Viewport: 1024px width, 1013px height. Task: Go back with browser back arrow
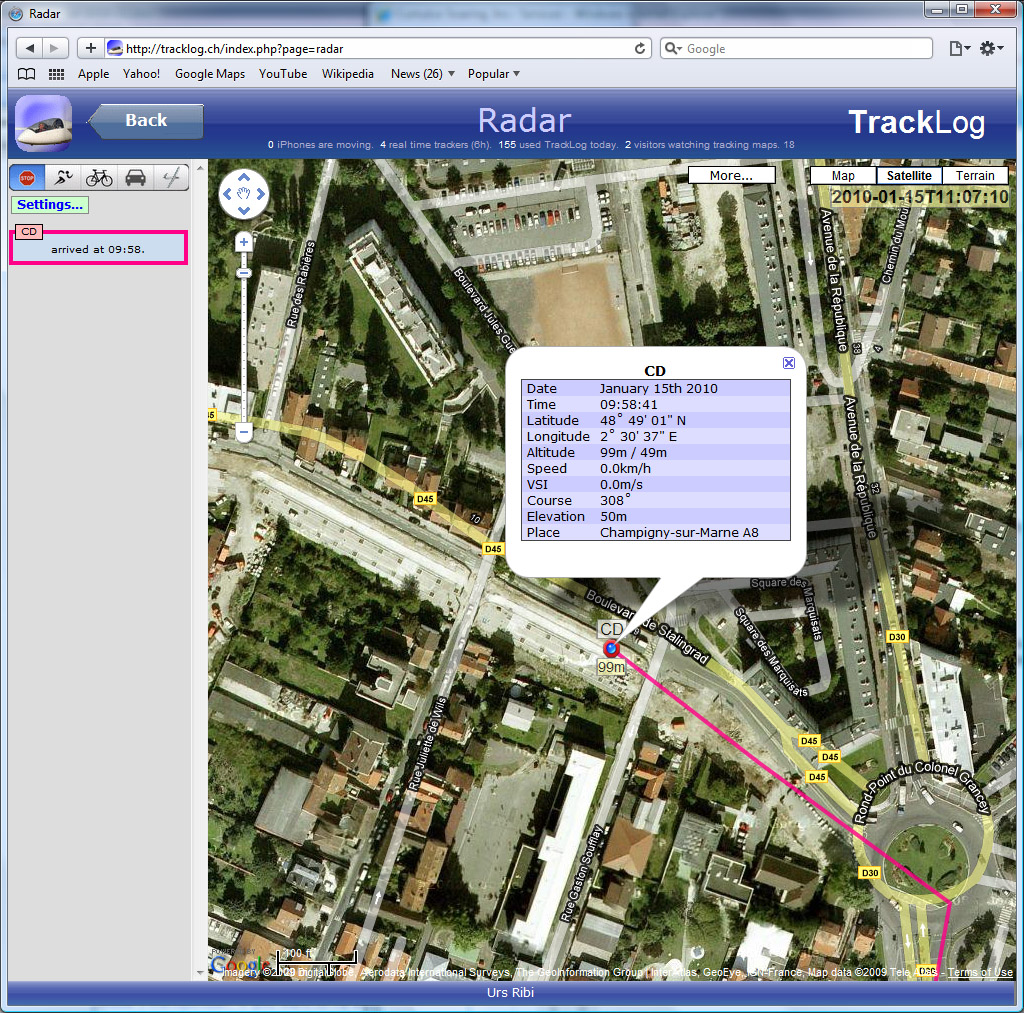pyautogui.click(x=29, y=48)
